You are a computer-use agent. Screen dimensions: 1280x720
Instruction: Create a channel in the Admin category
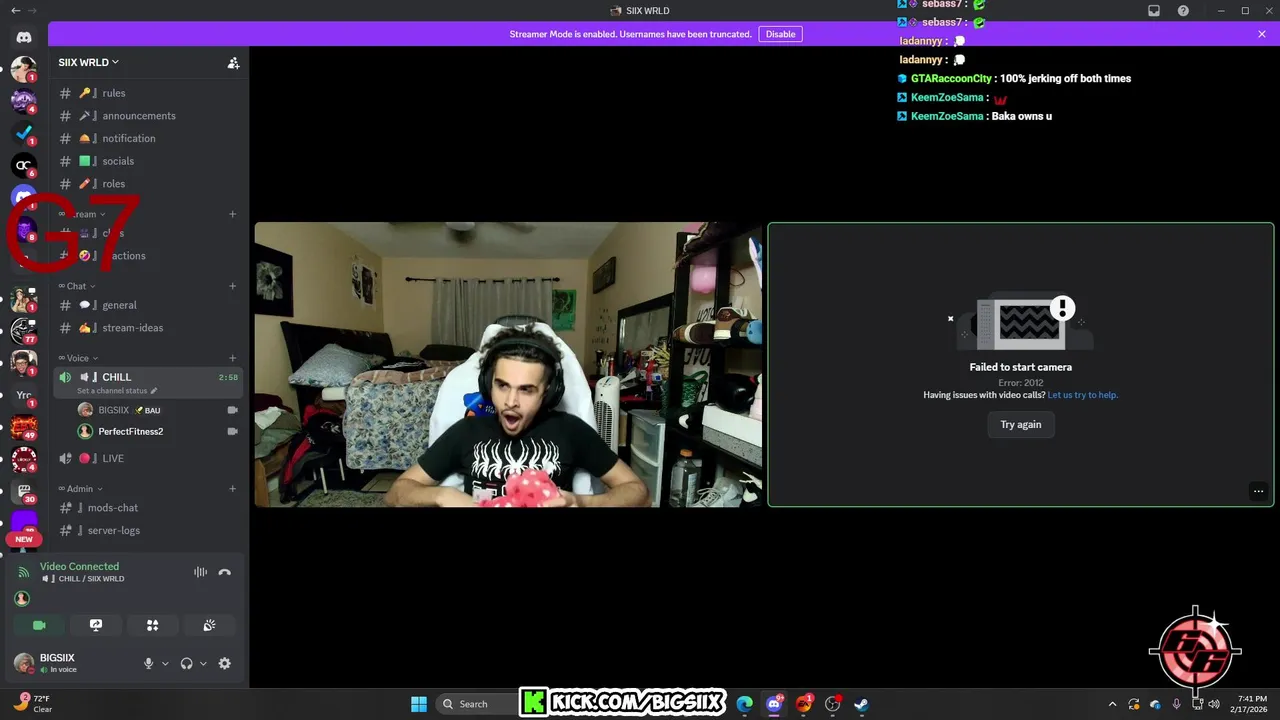click(233, 489)
